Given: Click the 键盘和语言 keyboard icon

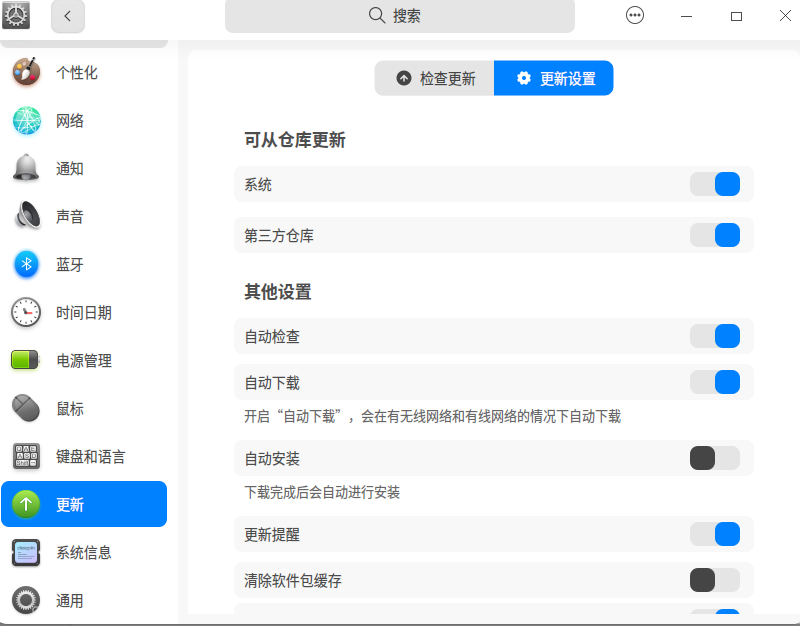Looking at the screenshot, I should [x=26, y=456].
